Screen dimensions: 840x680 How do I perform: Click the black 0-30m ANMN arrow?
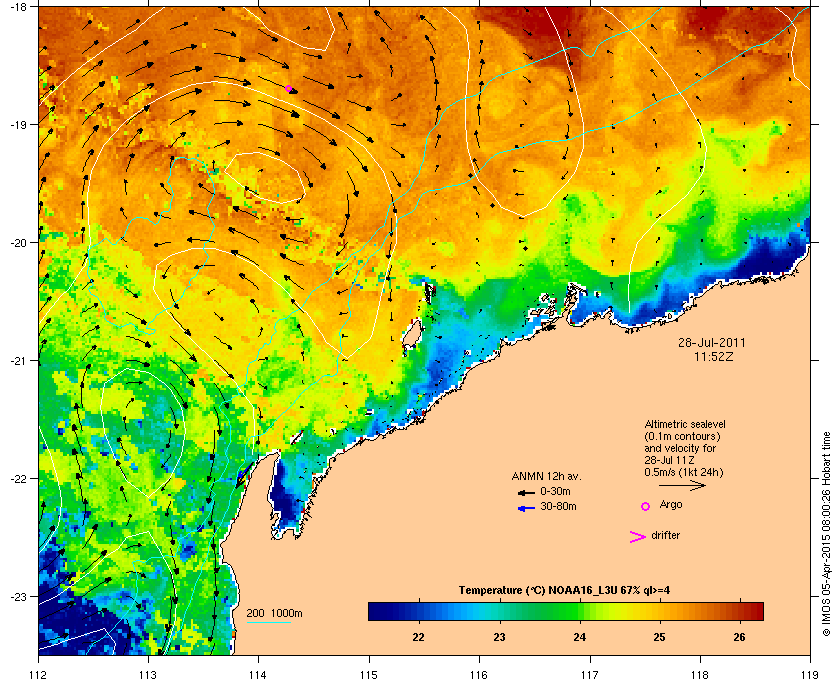(526, 492)
